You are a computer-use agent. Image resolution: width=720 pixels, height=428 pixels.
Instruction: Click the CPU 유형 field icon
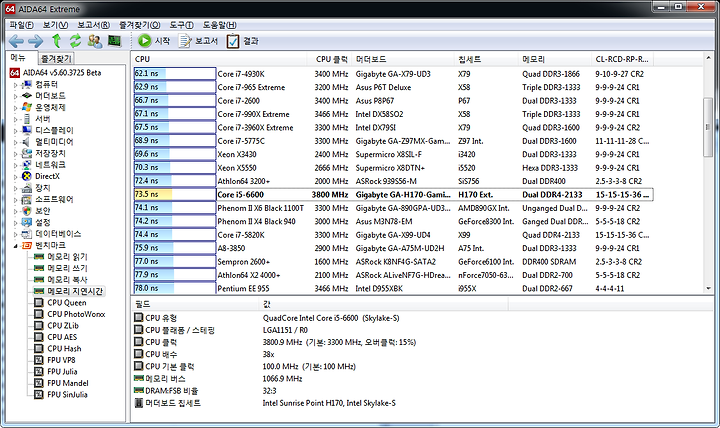[138, 317]
